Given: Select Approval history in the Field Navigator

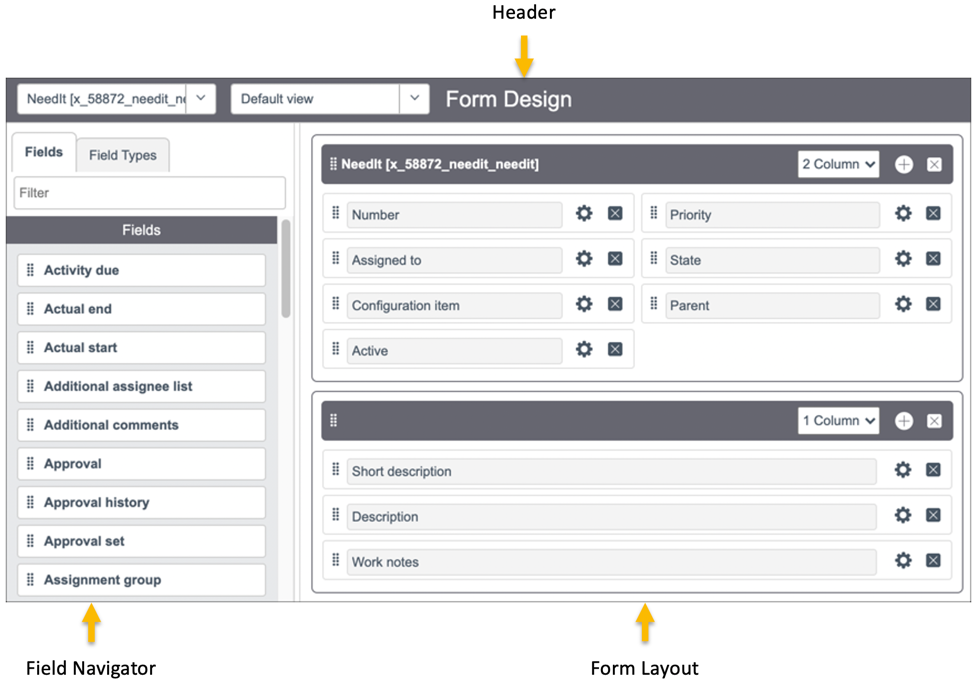Looking at the screenshot, I should pos(140,502).
